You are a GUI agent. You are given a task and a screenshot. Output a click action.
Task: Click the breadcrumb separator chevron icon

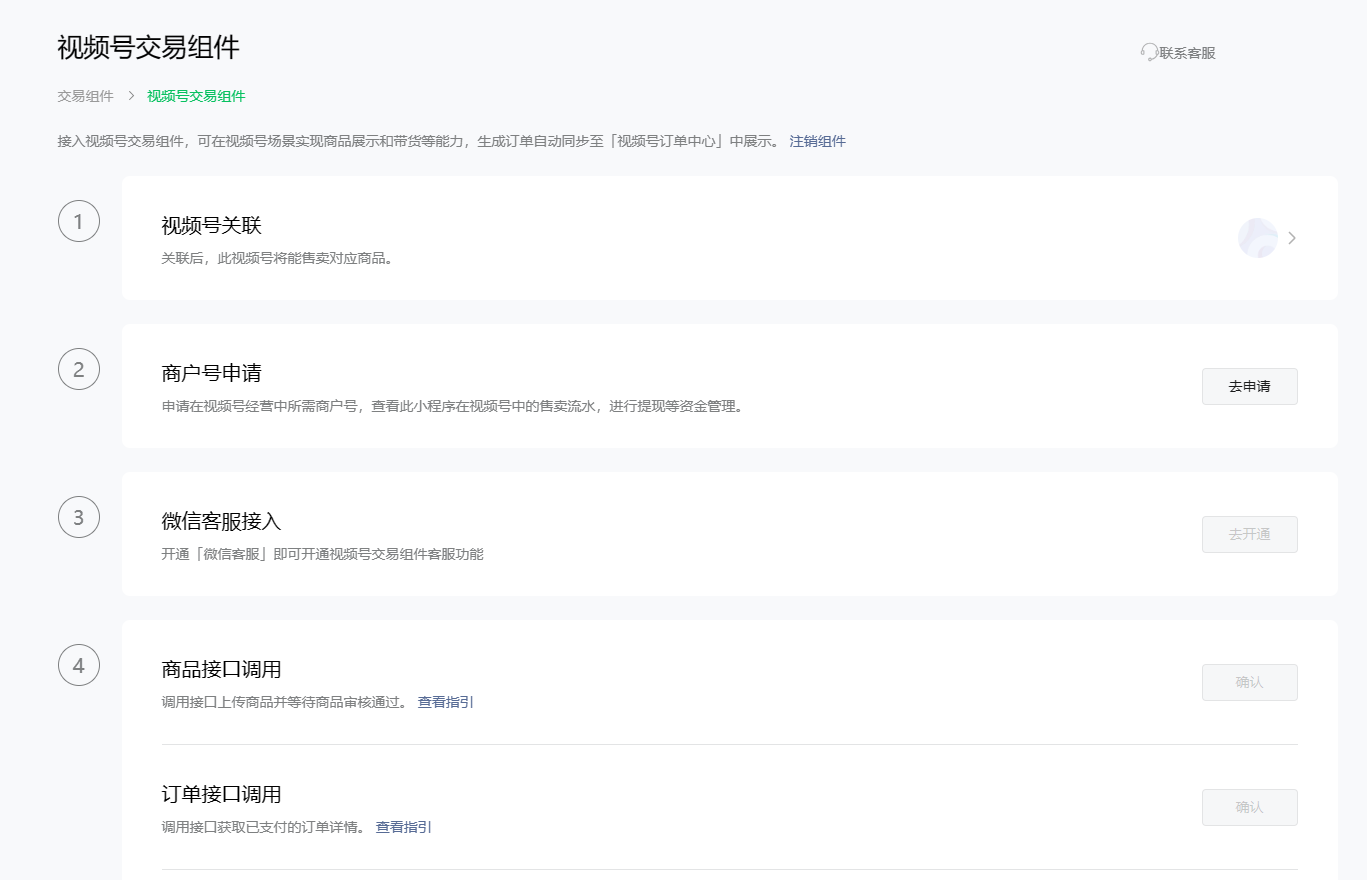coord(131,96)
